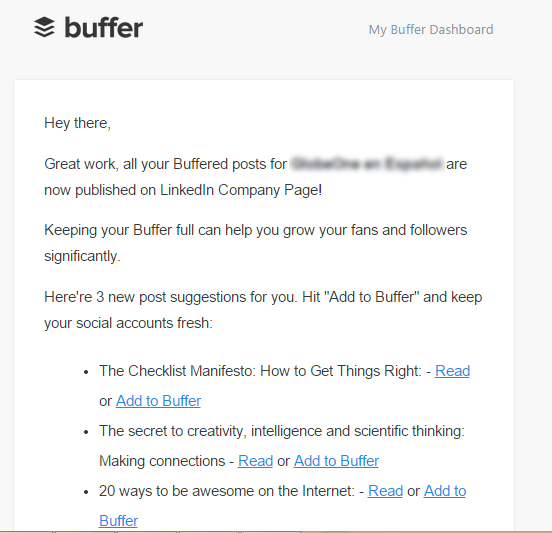Screen dimensions: 552x533
Task: Click the bullet point before 20 ways to be awesome
Action: pyautogui.click(x=86, y=492)
